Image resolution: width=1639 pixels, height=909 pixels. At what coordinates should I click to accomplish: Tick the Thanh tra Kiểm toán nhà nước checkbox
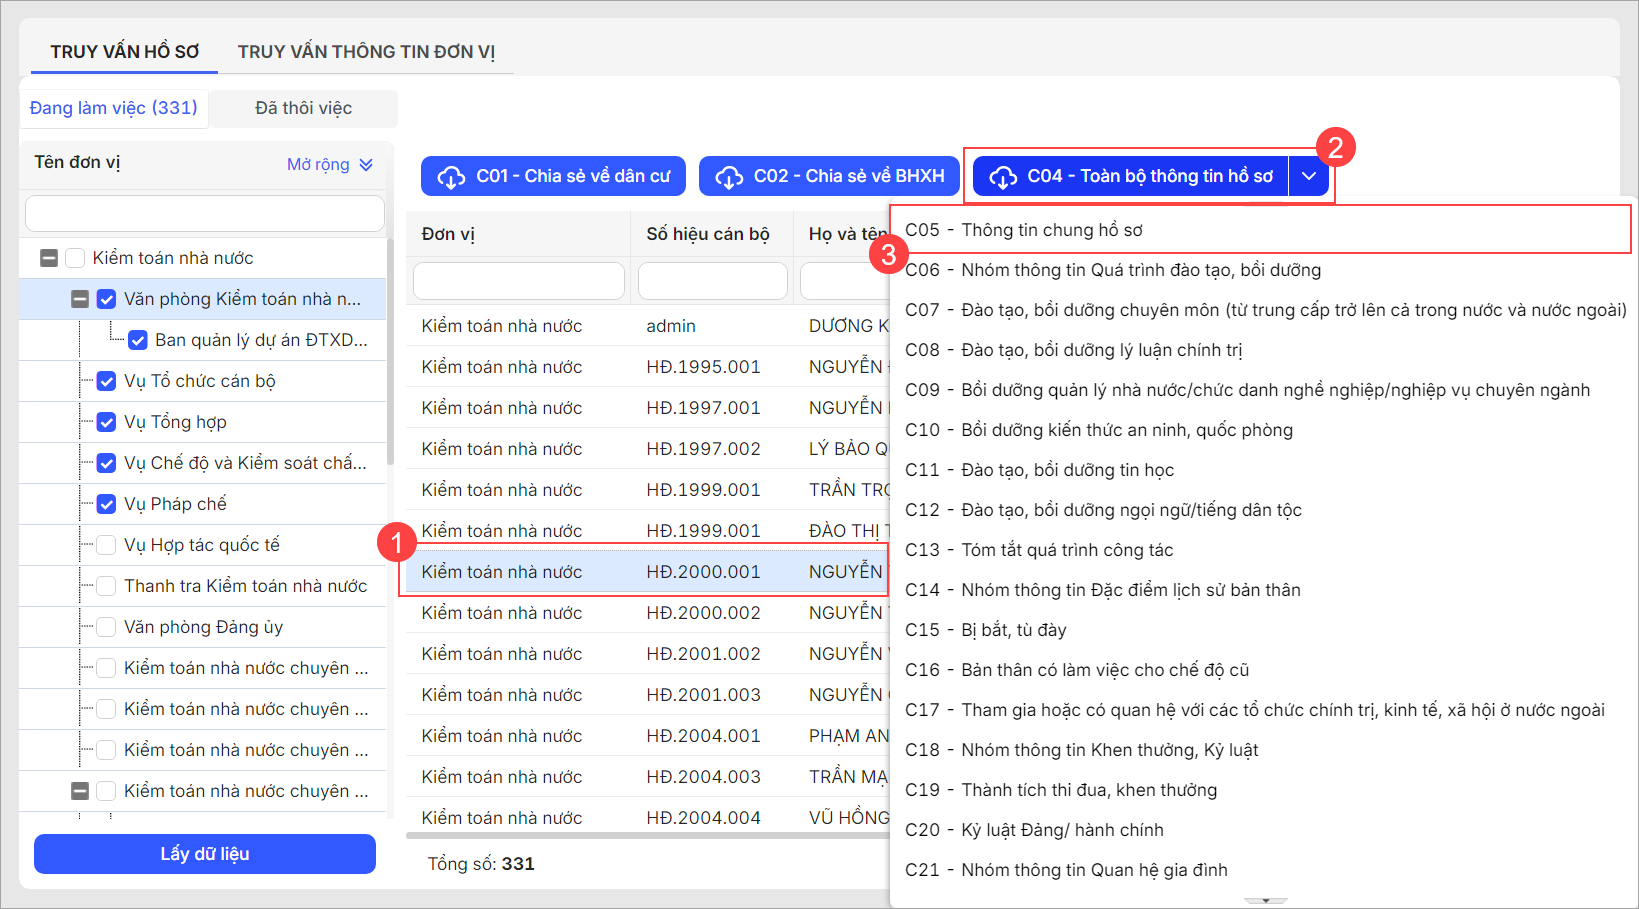pyautogui.click(x=107, y=586)
